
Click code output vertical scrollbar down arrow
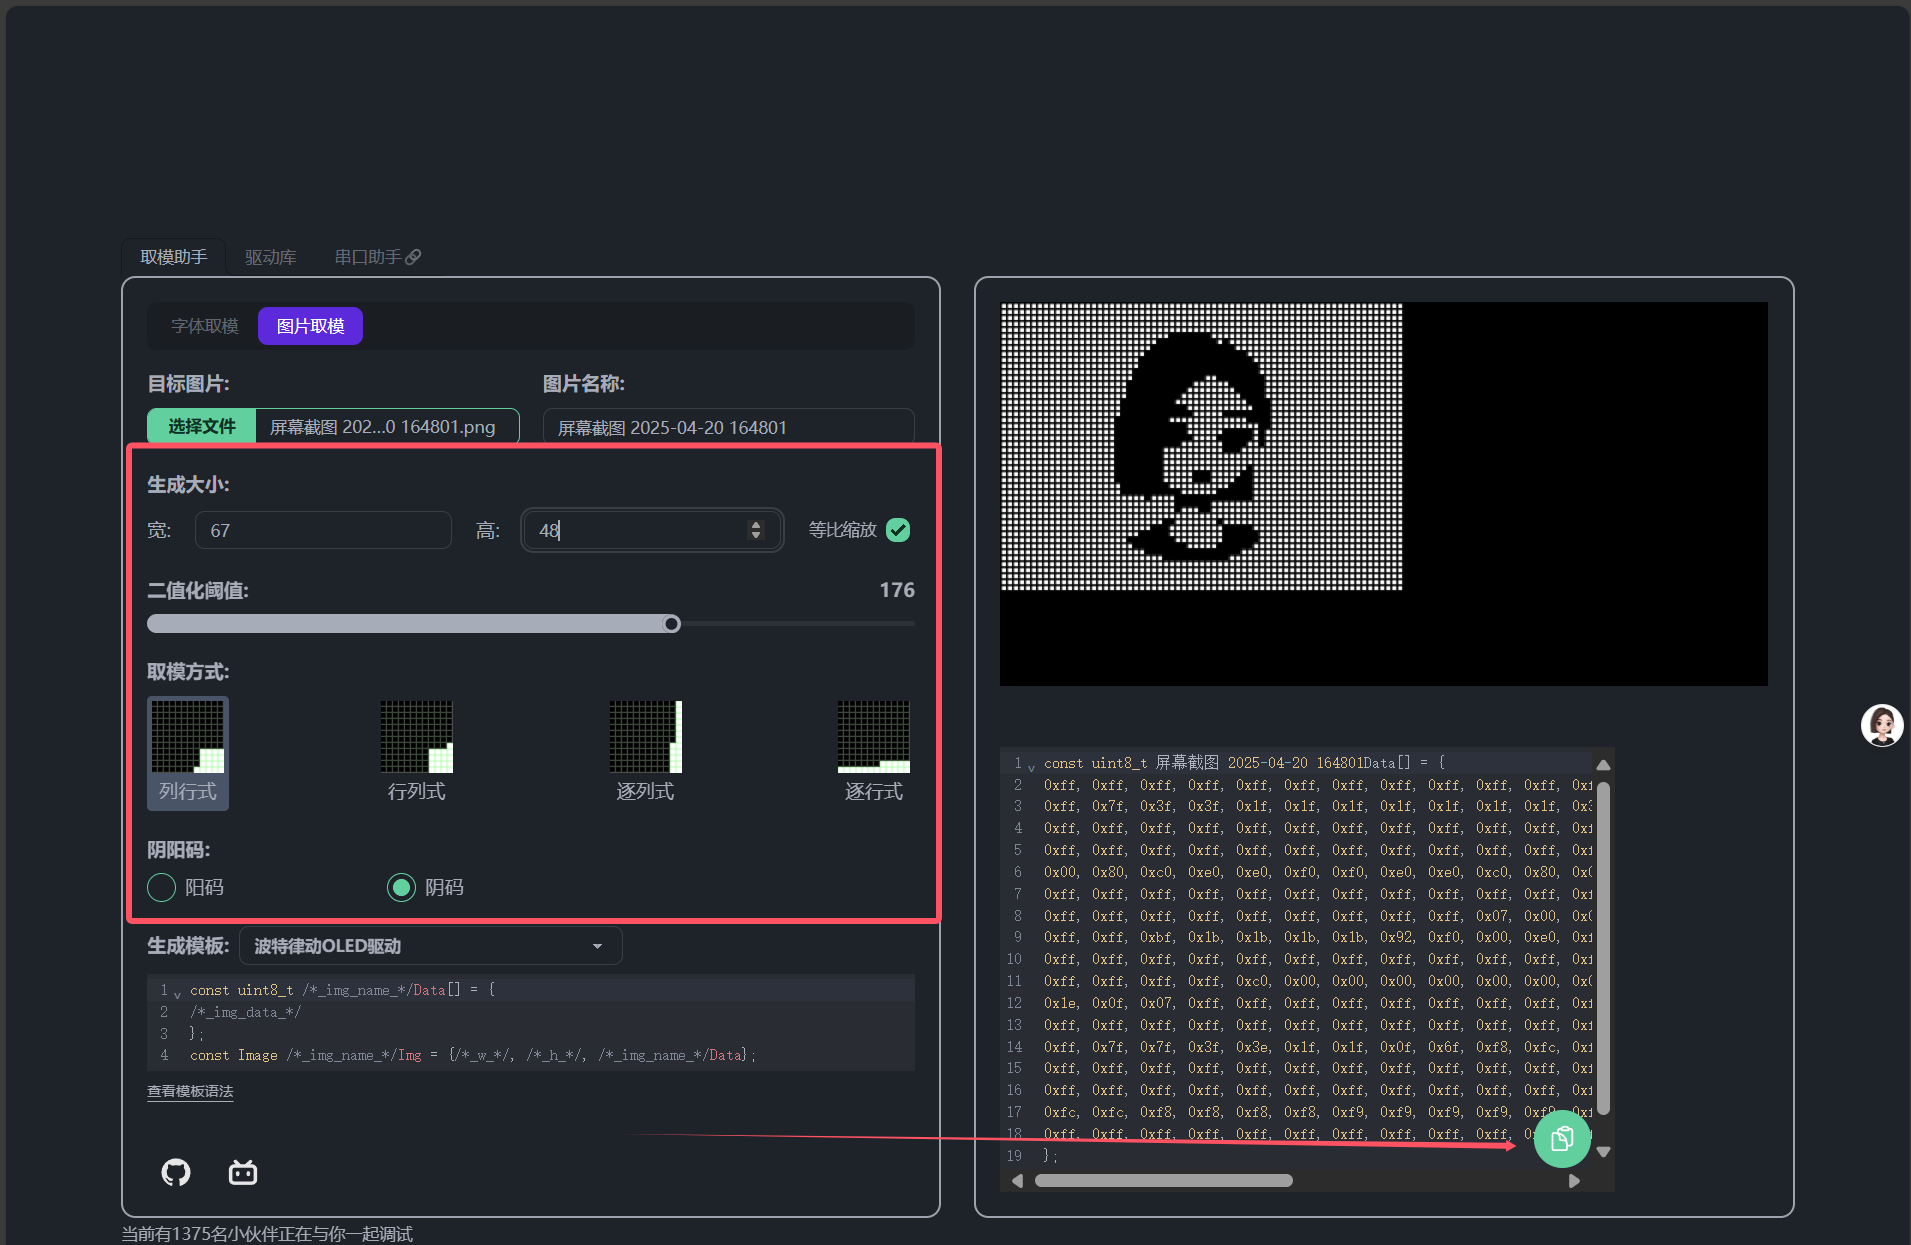coord(1603,1152)
